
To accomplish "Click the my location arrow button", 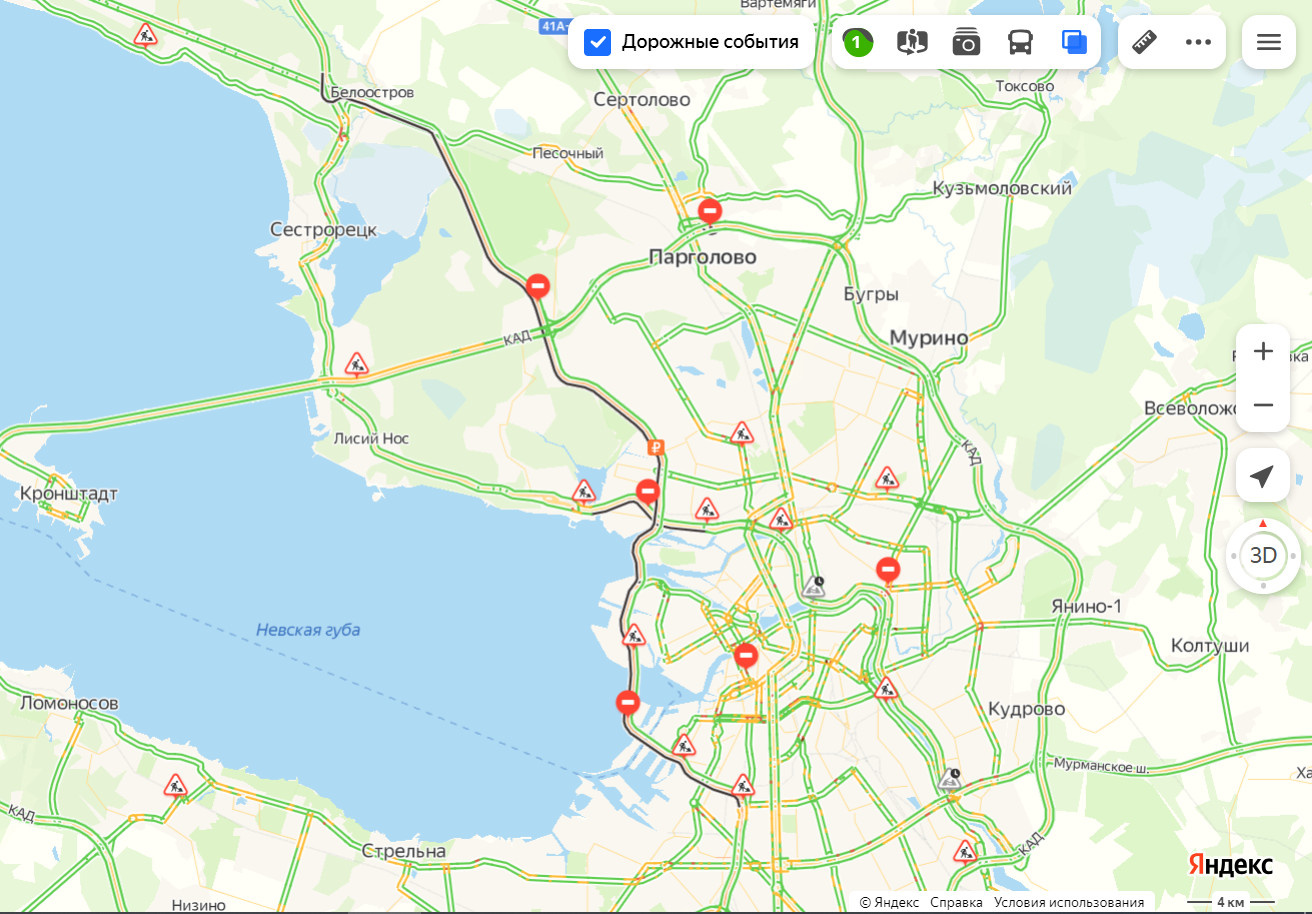I will [1262, 476].
